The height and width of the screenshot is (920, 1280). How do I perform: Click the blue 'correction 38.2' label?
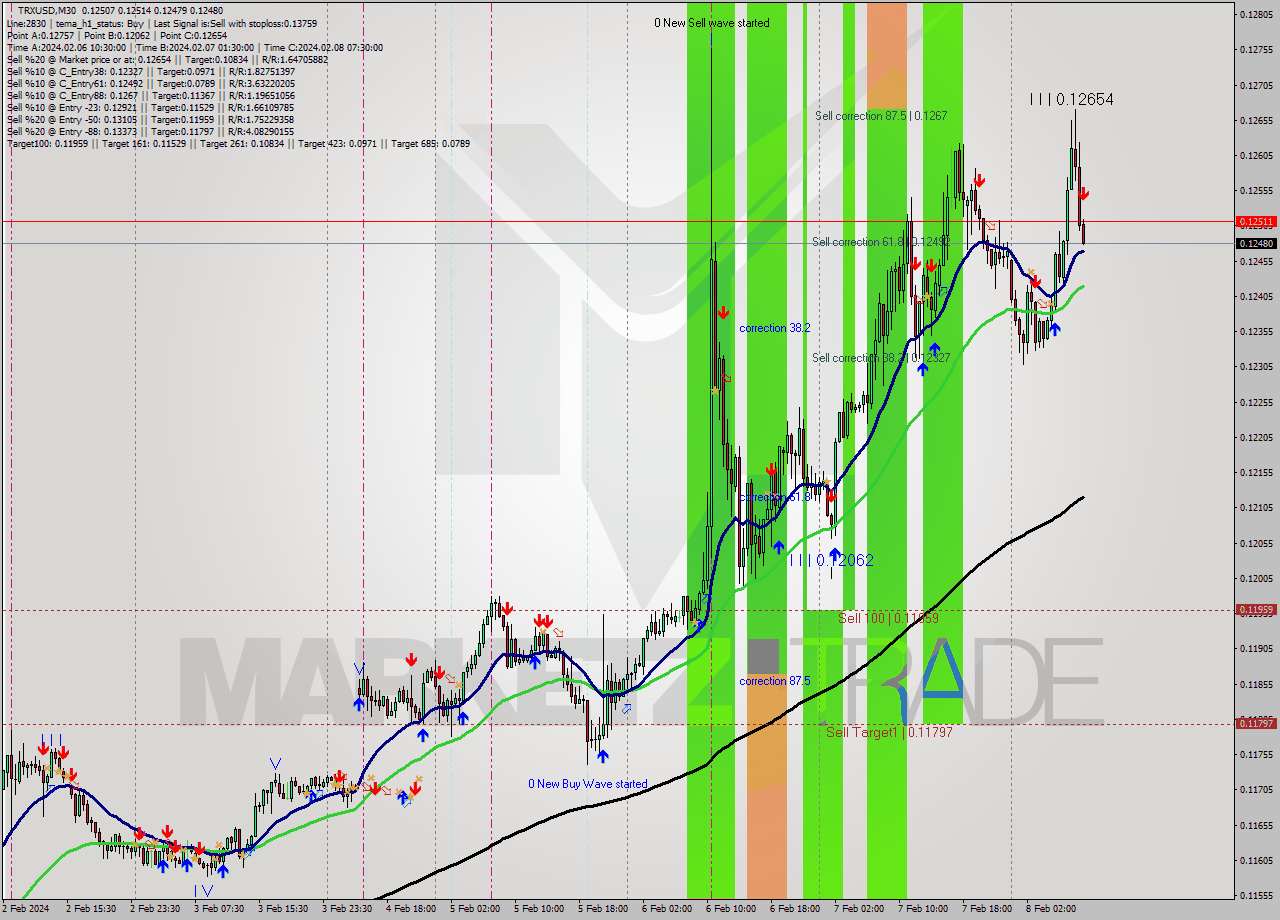775,328
